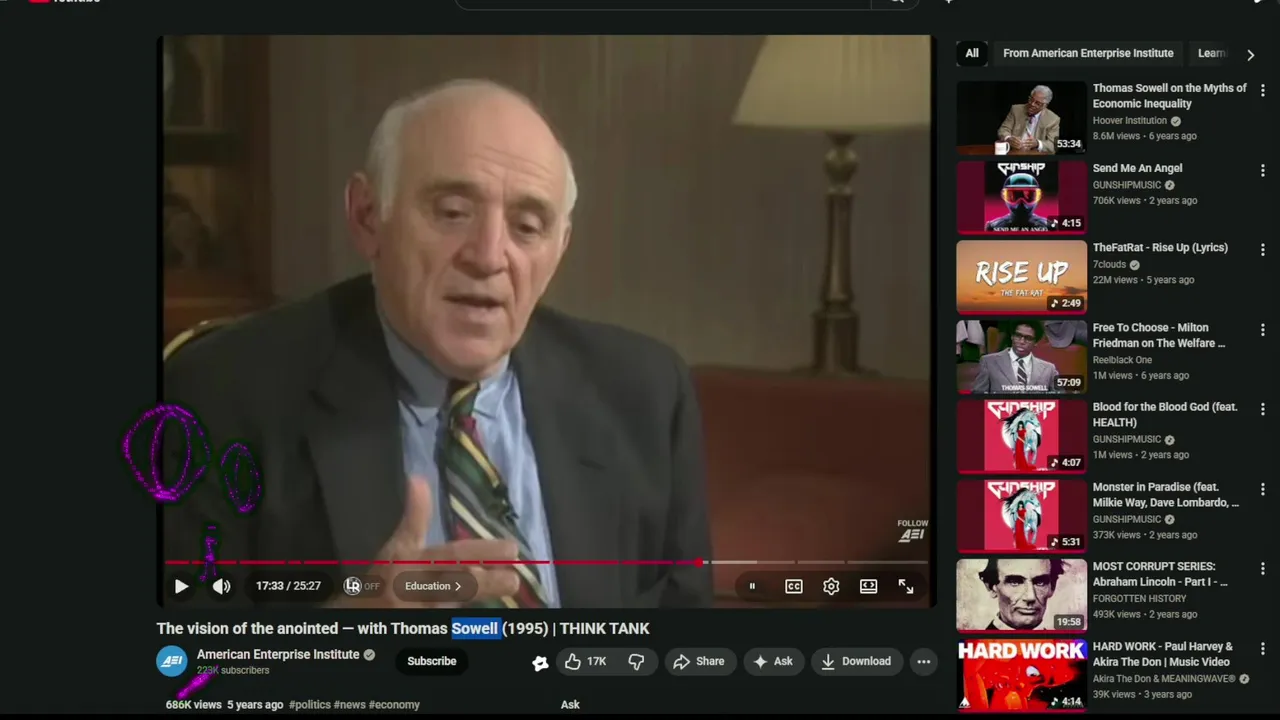This screenshot has height=720, width=1280.
Task: Download the video
Action: tap(856, 661)
